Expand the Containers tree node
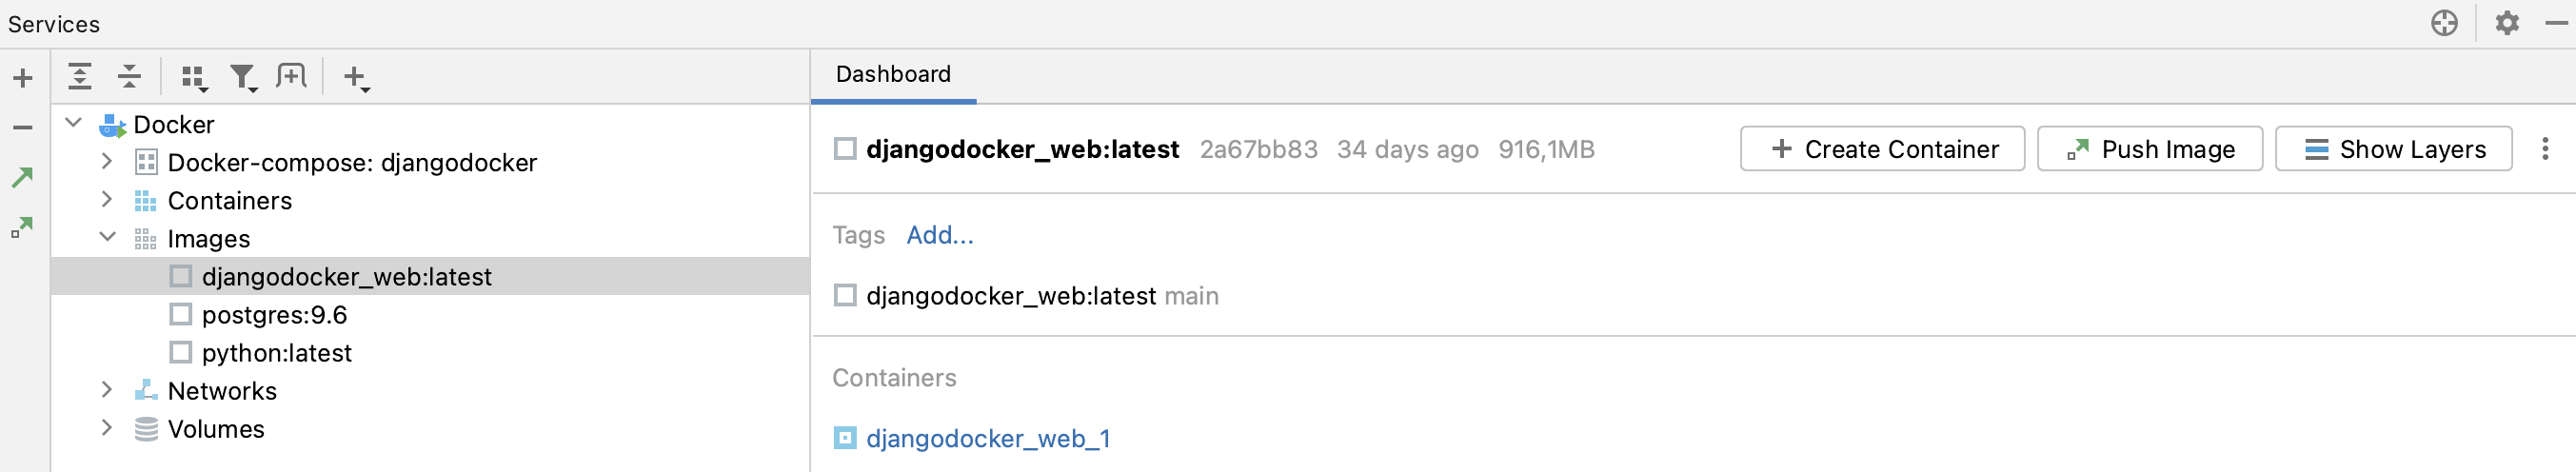The image size is (2576, 472). [x=107, y=199]
